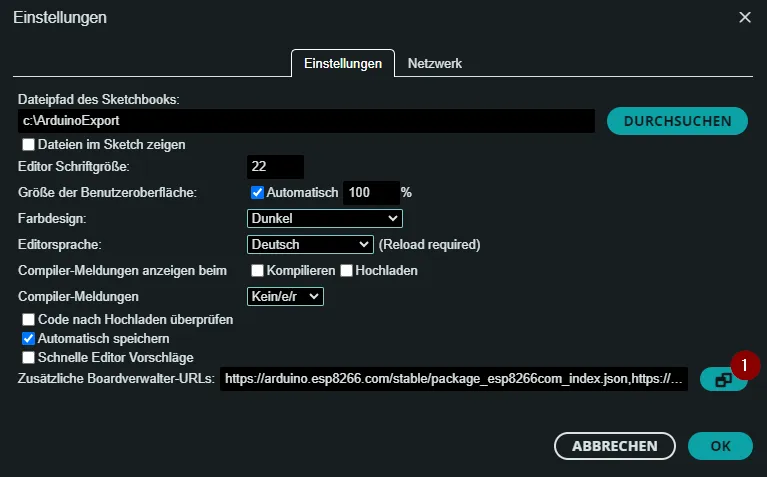The image size is (767, 477).
Task: Click the sketchbook path field
Action: [307, 120]
